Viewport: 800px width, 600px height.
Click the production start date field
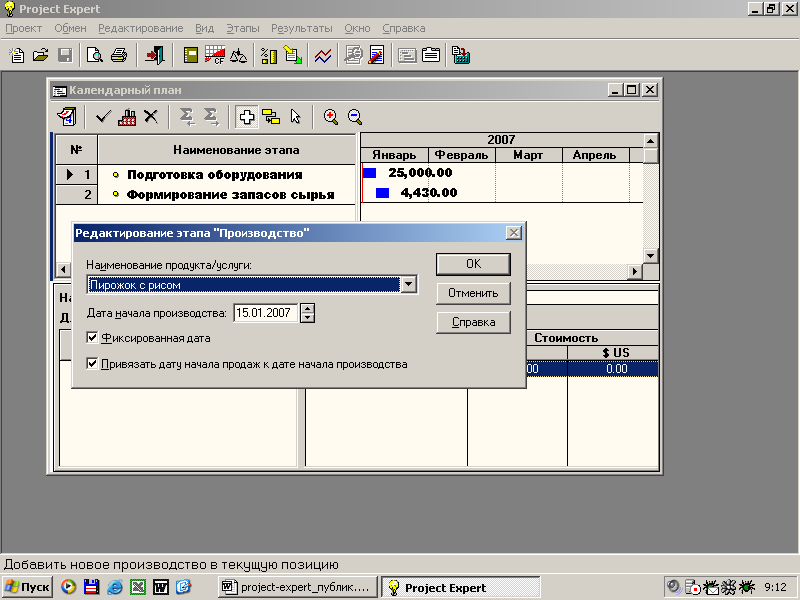266,313
